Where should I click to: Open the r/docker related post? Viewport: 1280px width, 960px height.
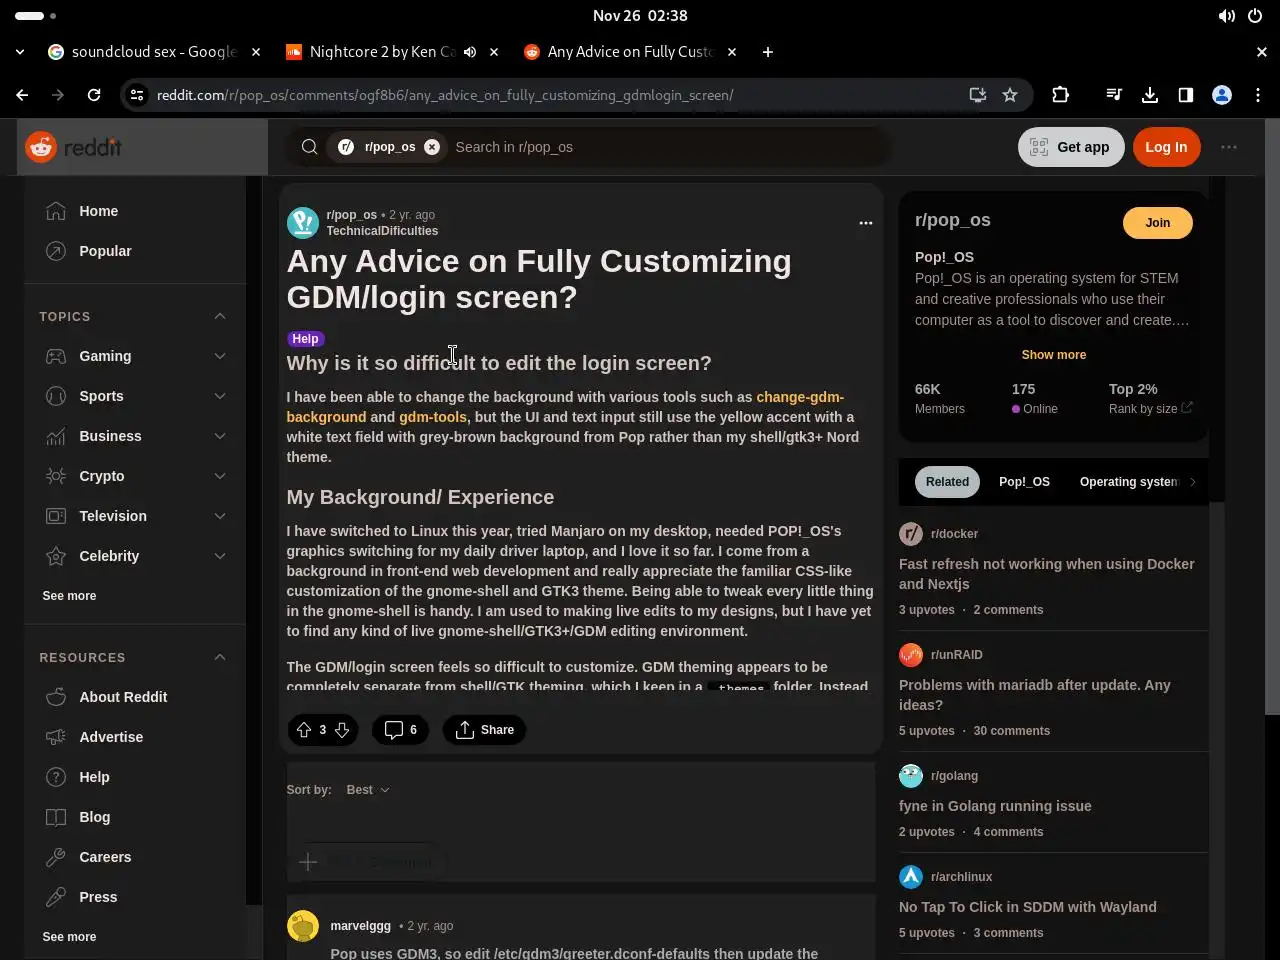[x=1046, y=574]
